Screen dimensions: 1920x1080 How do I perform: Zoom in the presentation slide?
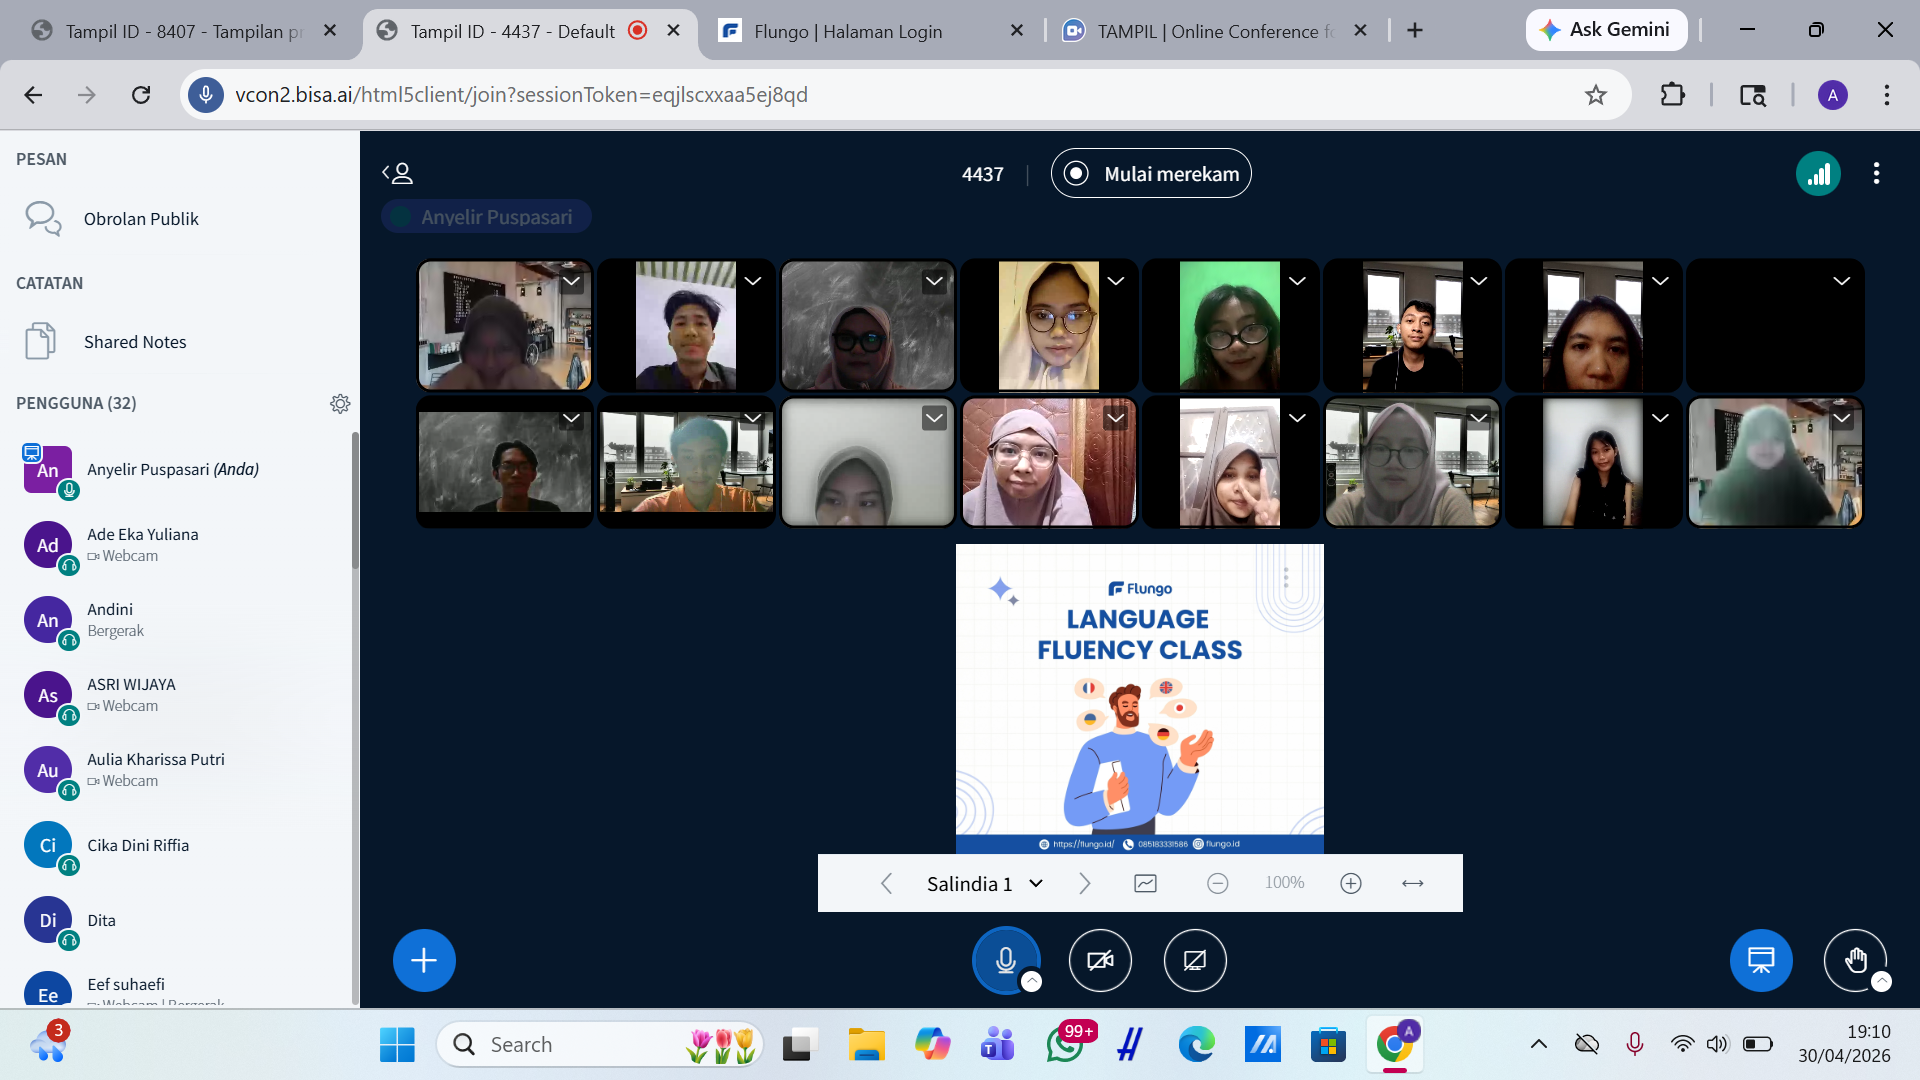point(1351,884)
